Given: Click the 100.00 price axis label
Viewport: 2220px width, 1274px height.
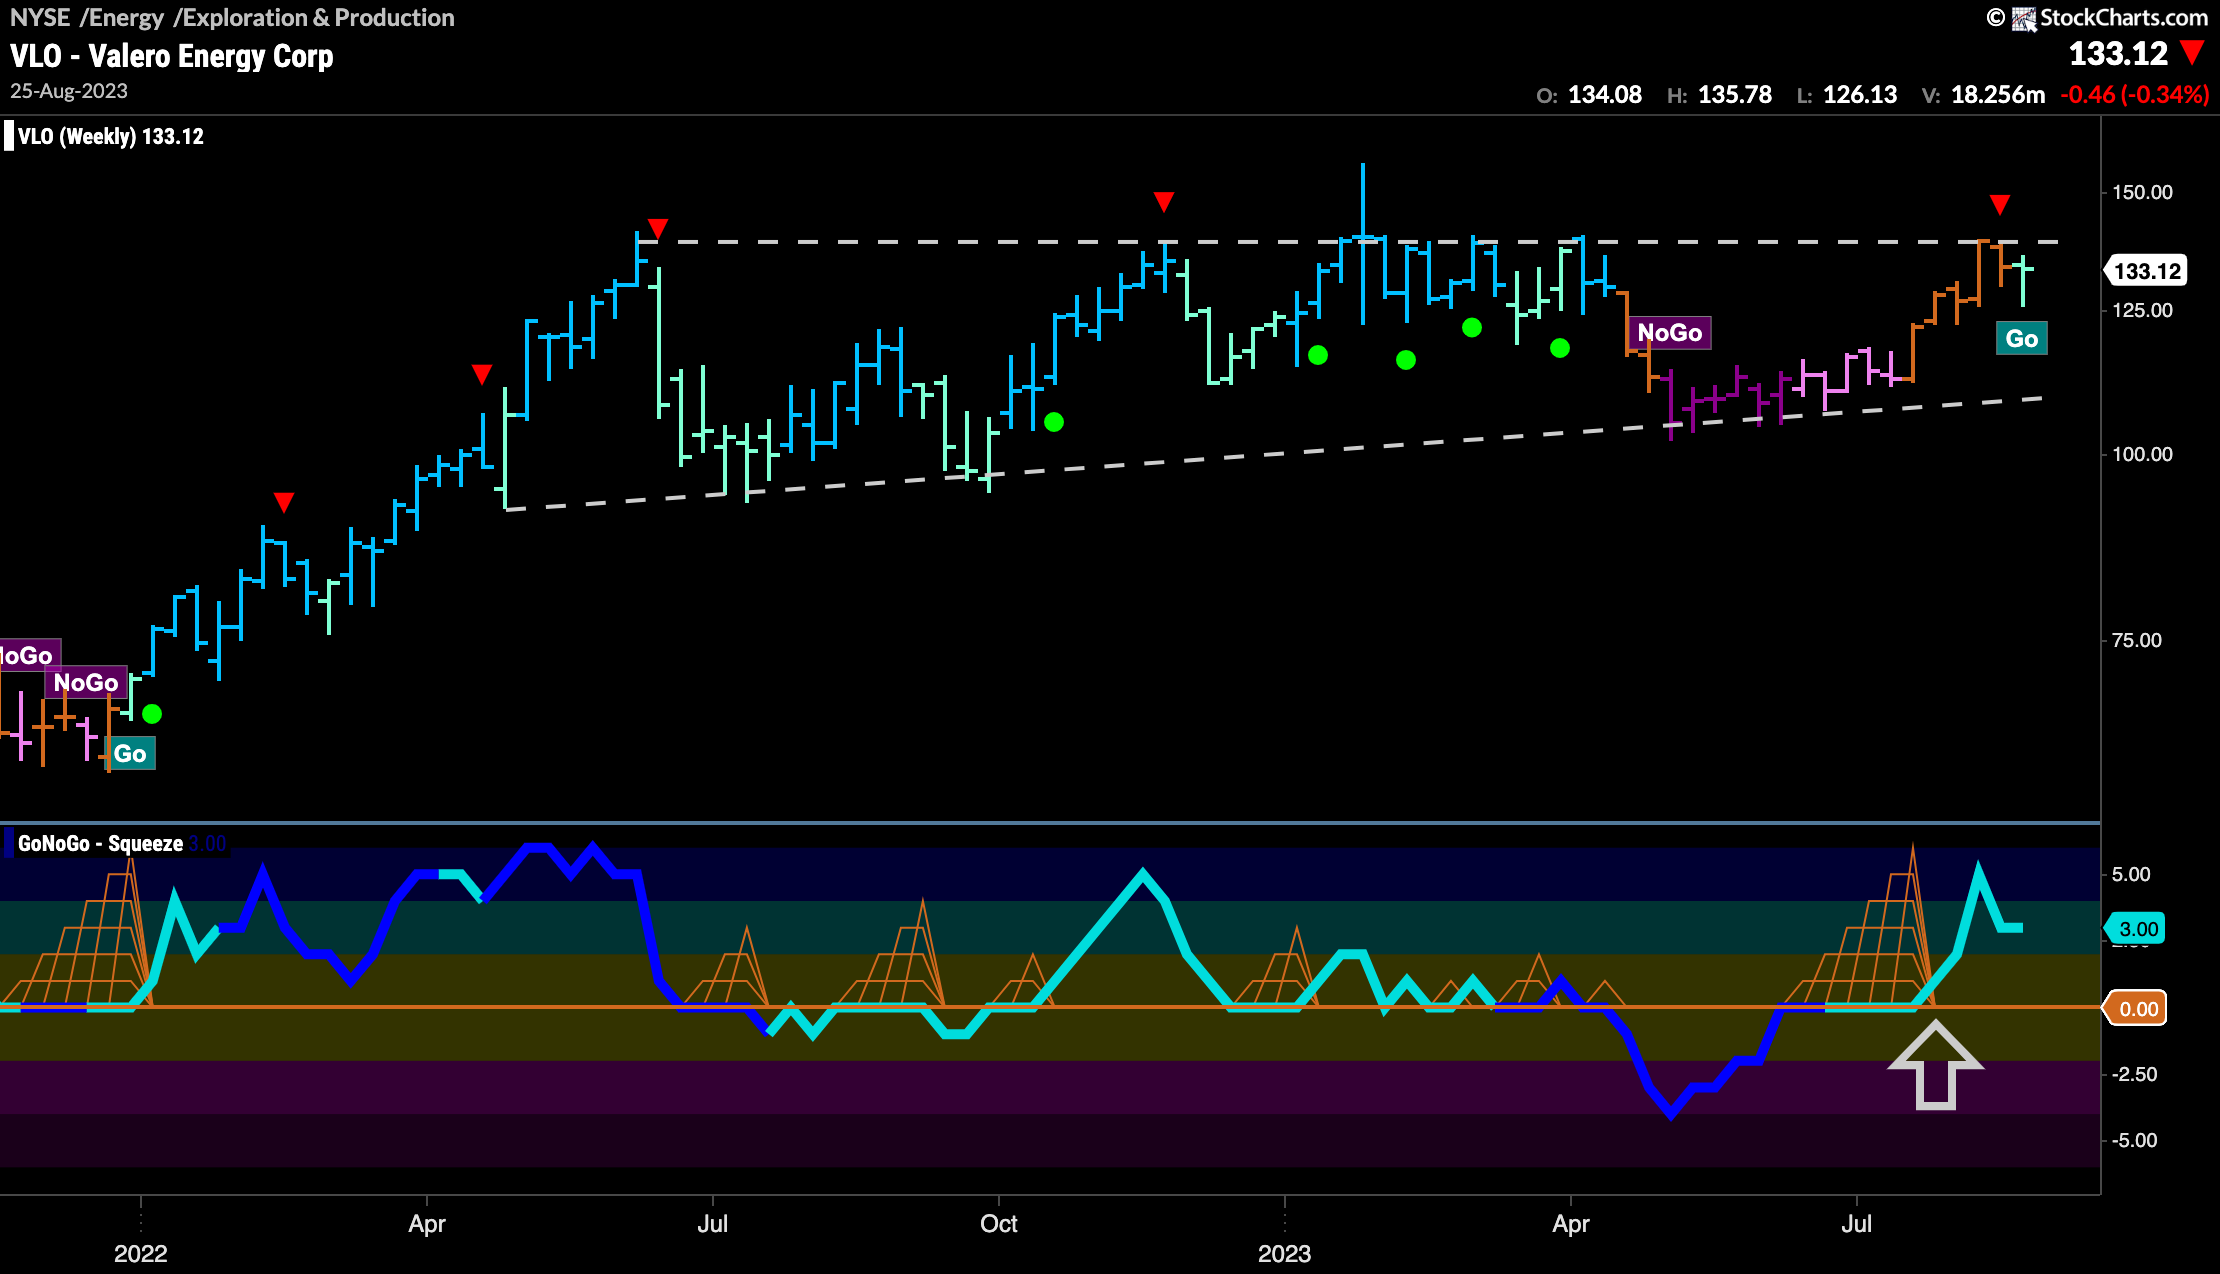Looking at the screenshot, I should [x=2142, y=454].
